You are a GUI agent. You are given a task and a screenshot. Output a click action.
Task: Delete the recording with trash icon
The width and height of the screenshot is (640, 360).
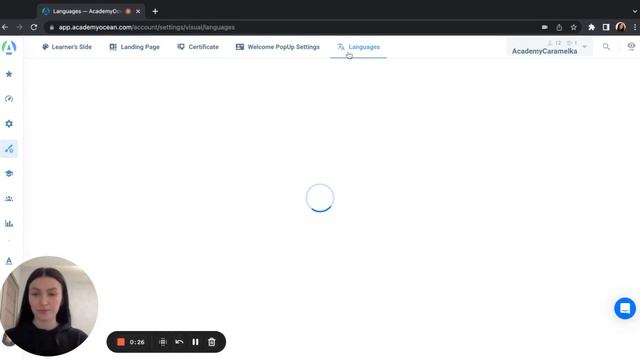[x=211, y=342]
